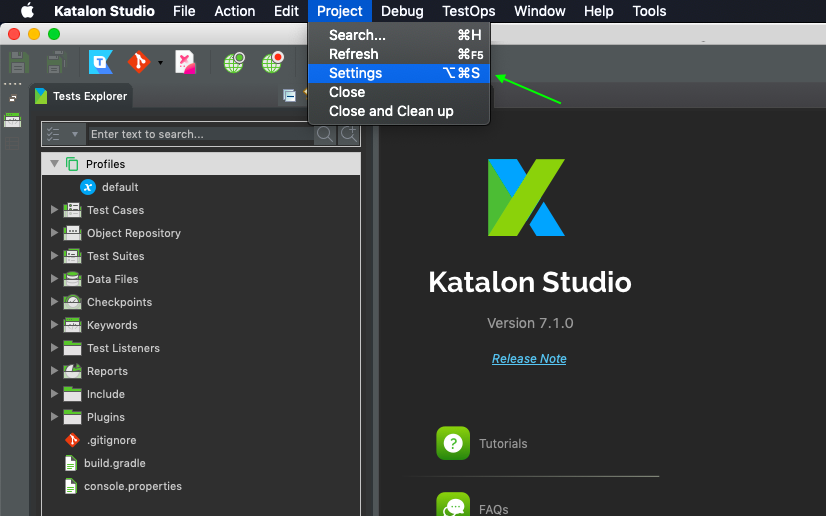Expand the Reports folder
This screenshot has height=516, width=826.
tap(54, 371)
